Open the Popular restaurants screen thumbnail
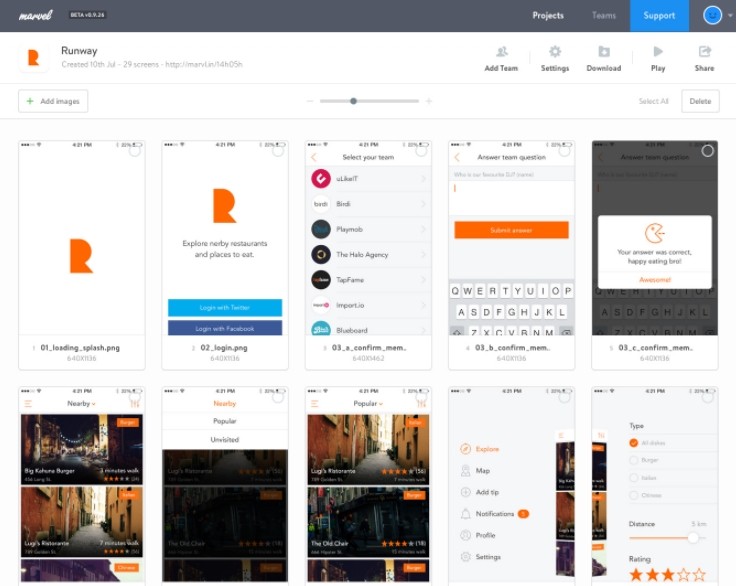The width and height of the screenshot is (736, 586). coord(368,486)
